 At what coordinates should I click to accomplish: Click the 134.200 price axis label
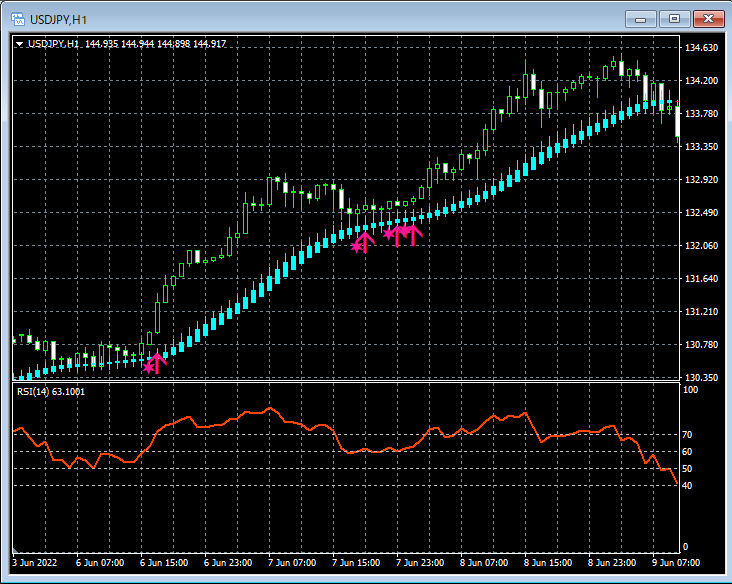point(701,81)
